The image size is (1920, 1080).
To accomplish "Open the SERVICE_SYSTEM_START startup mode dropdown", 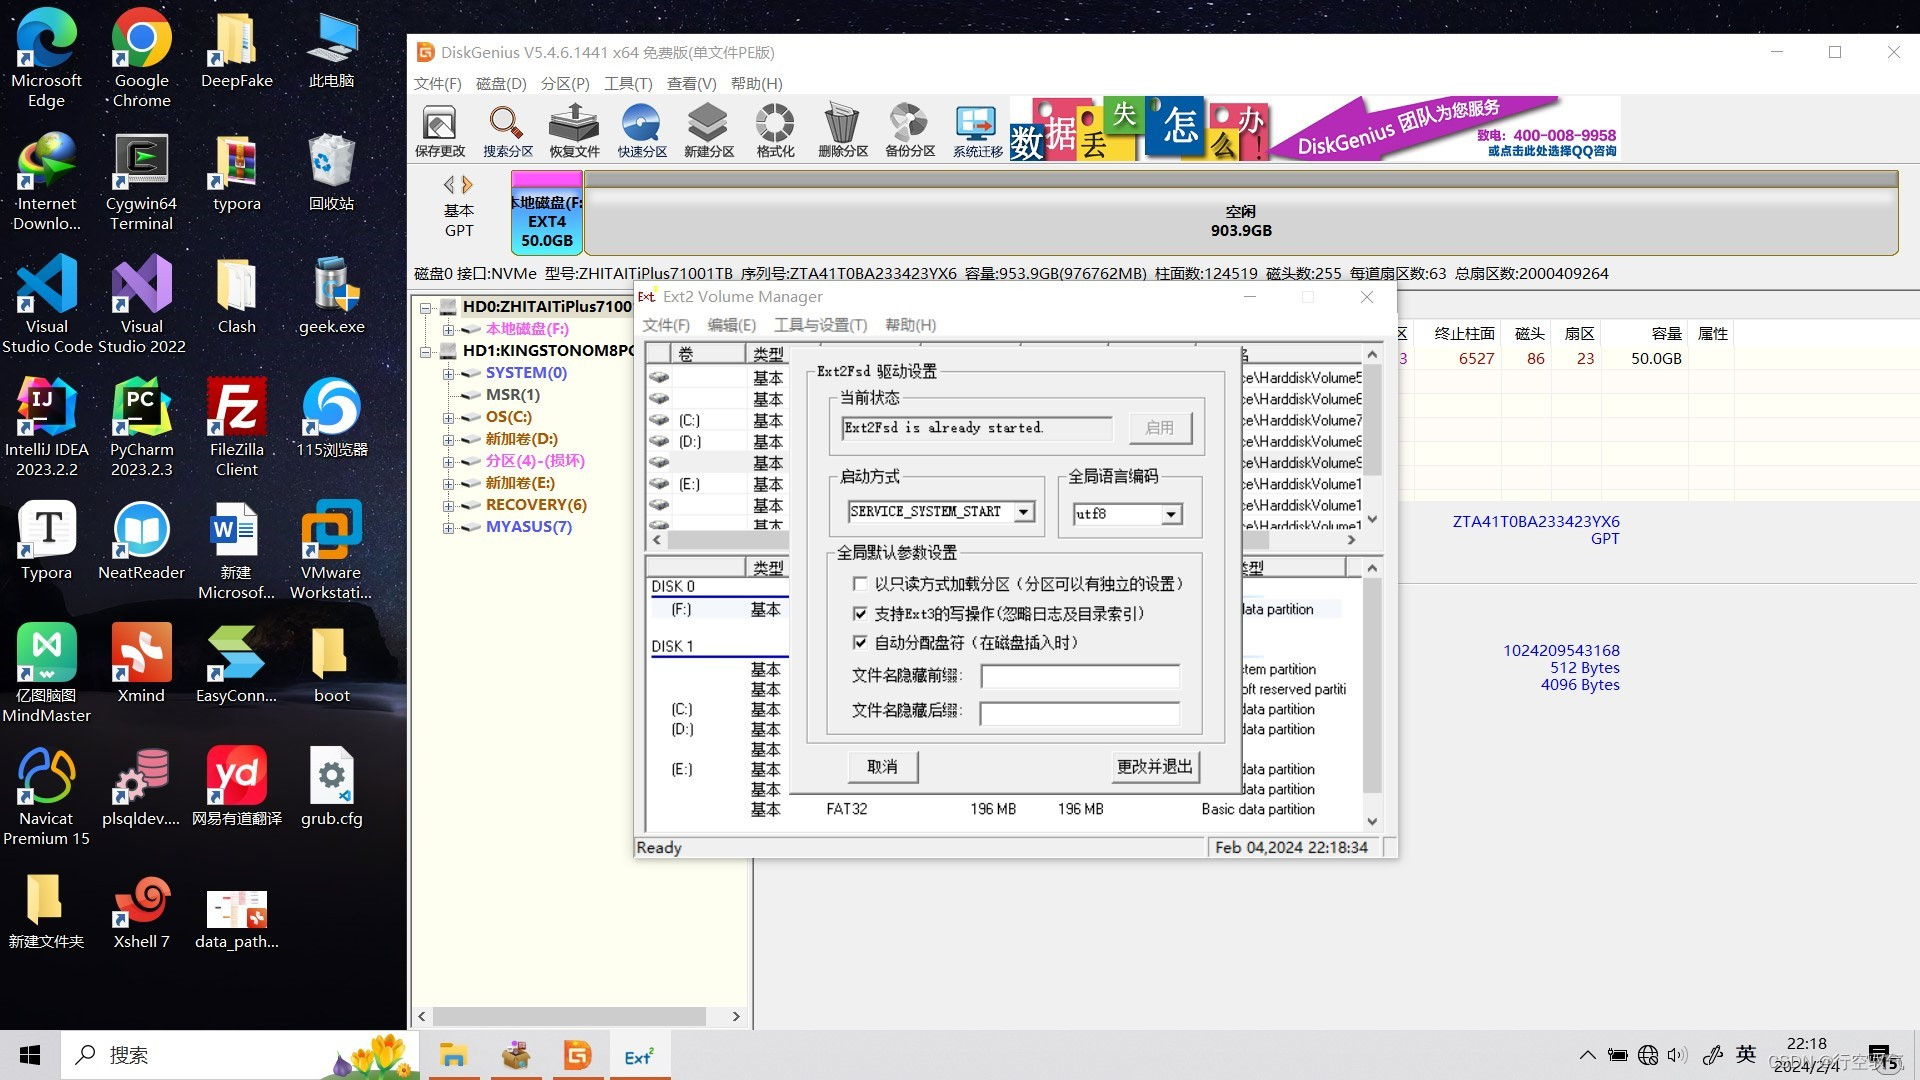I will (x=1023, y=512).
